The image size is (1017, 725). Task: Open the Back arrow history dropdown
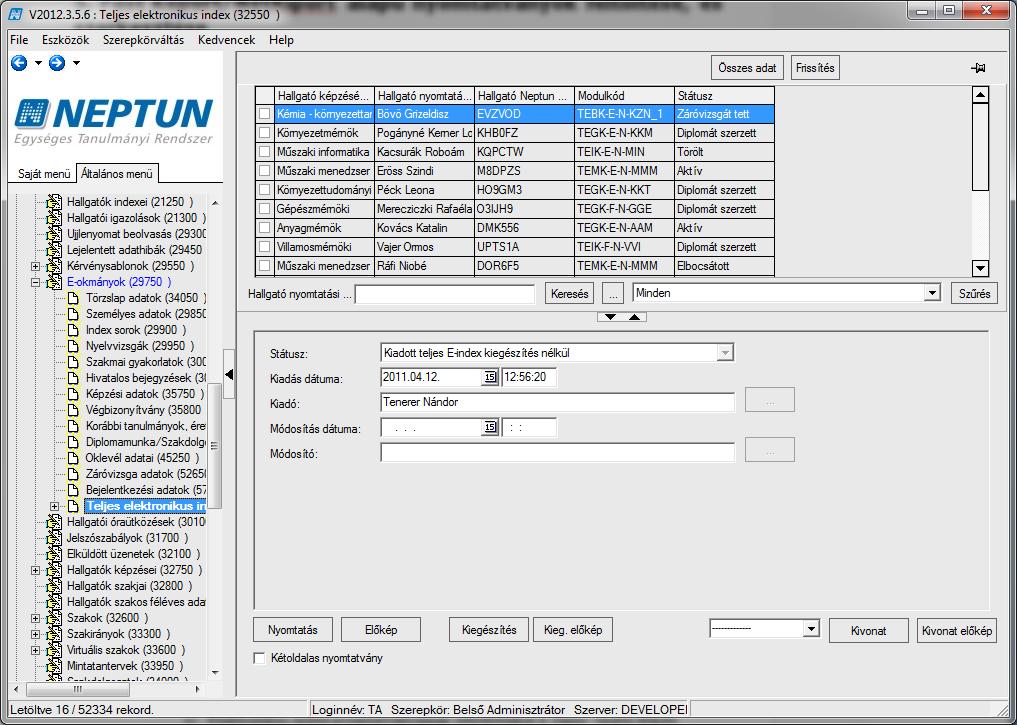38,63
